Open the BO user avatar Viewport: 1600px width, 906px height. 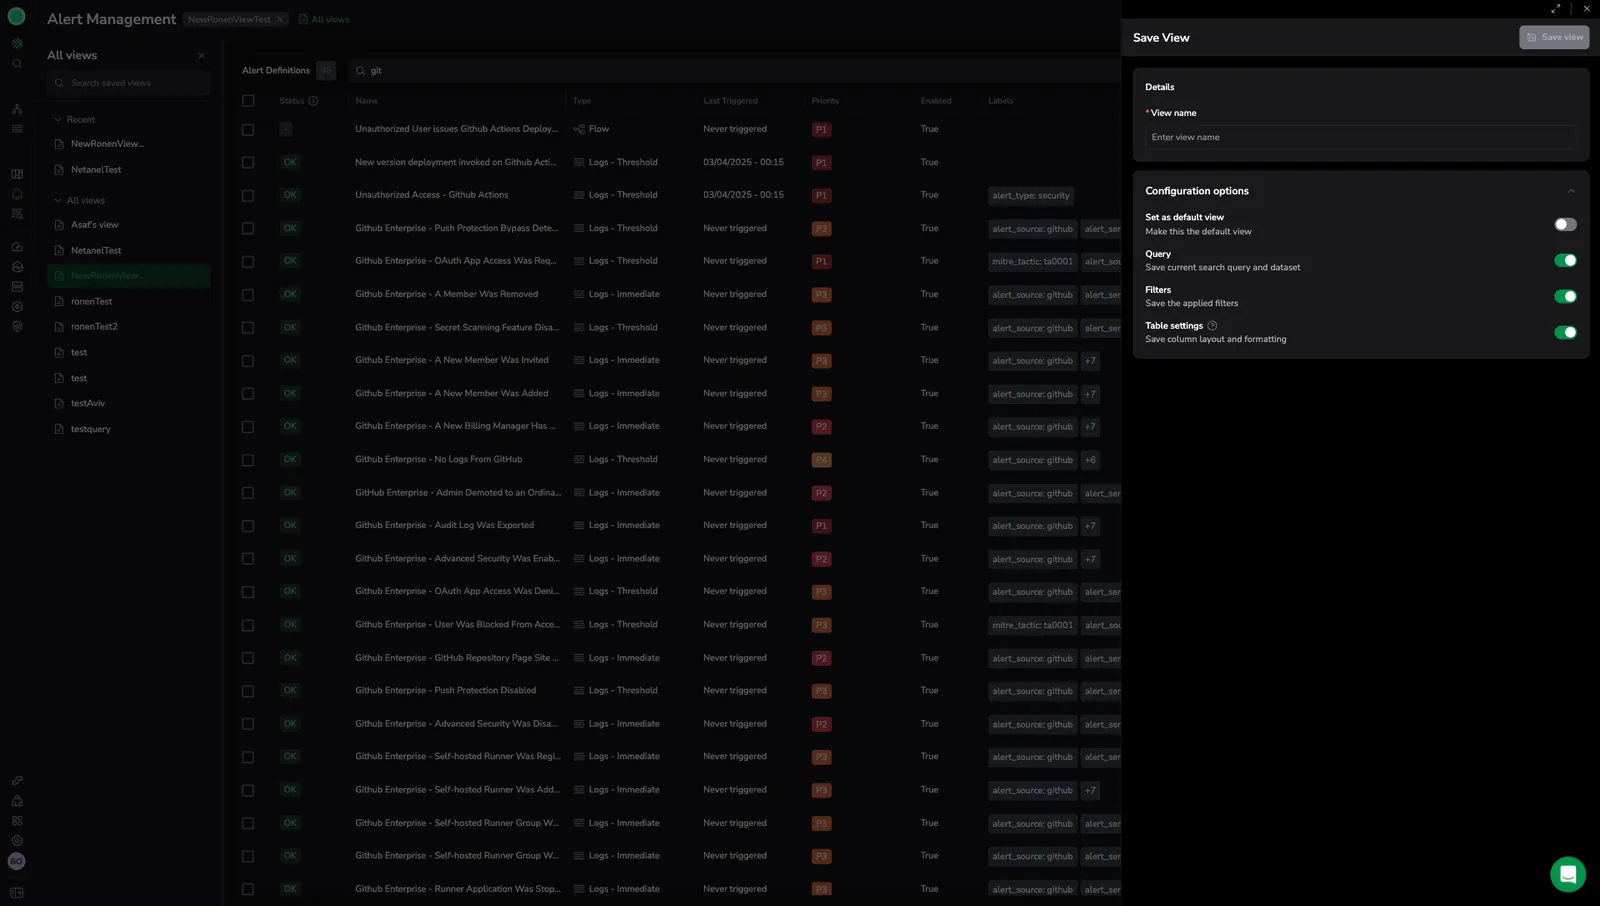point(16,862)
